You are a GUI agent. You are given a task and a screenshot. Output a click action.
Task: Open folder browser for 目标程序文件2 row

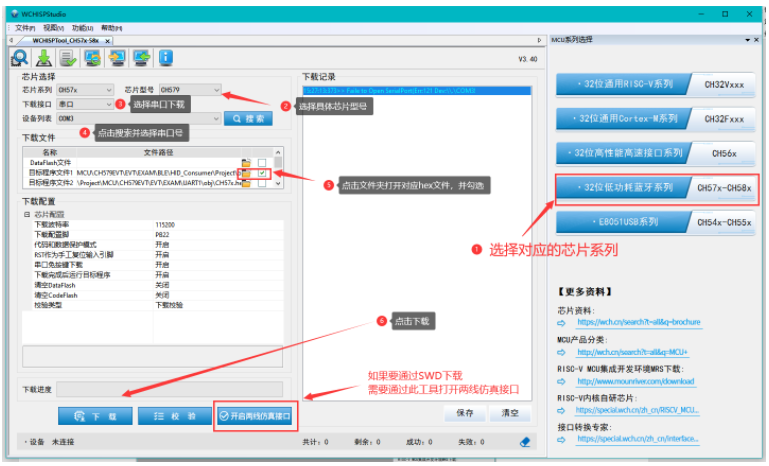246,183
